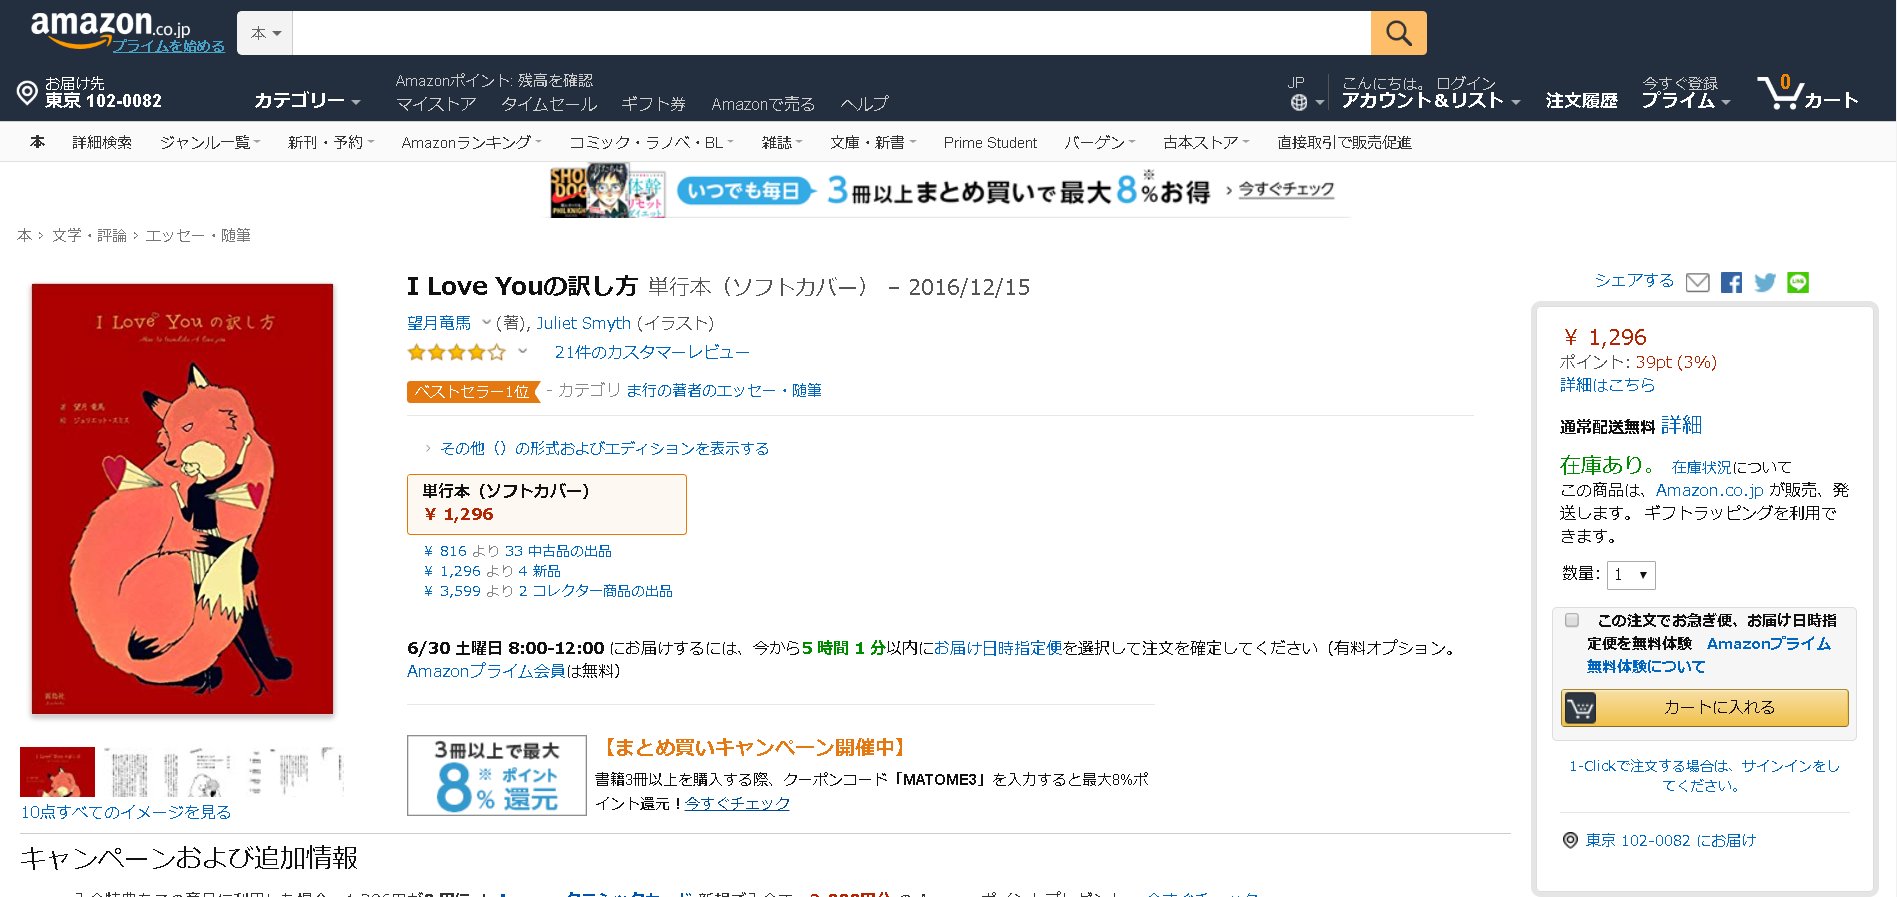
Task: Open 古本ストア menu
Action: (1206, 143)
